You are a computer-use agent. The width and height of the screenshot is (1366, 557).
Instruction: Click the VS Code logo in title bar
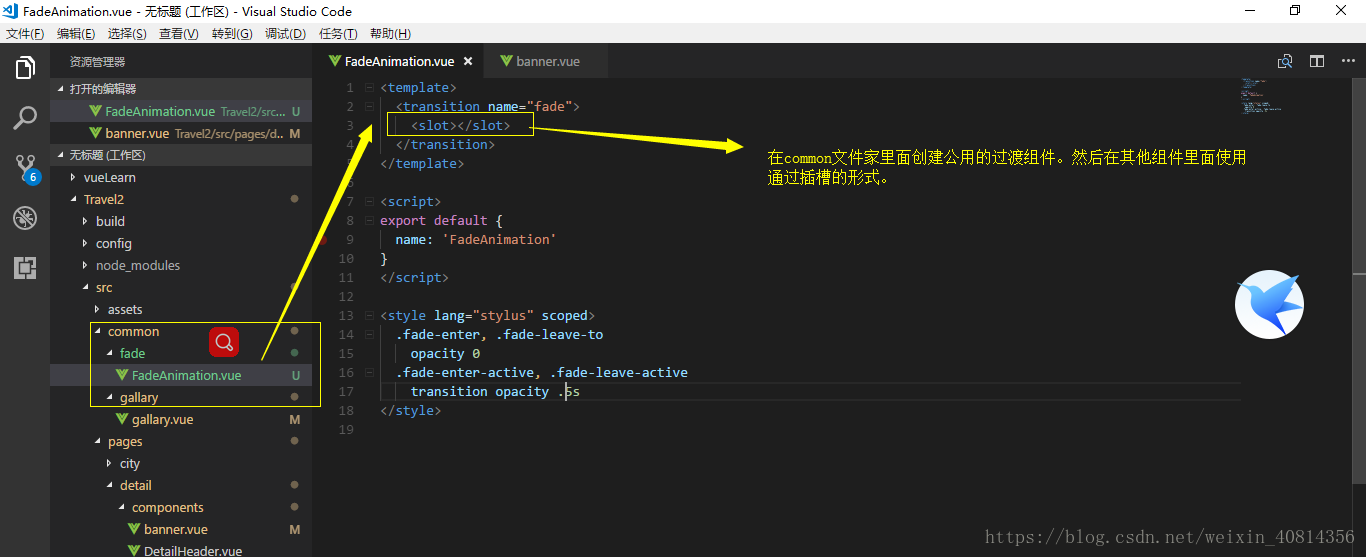[12, 11]
